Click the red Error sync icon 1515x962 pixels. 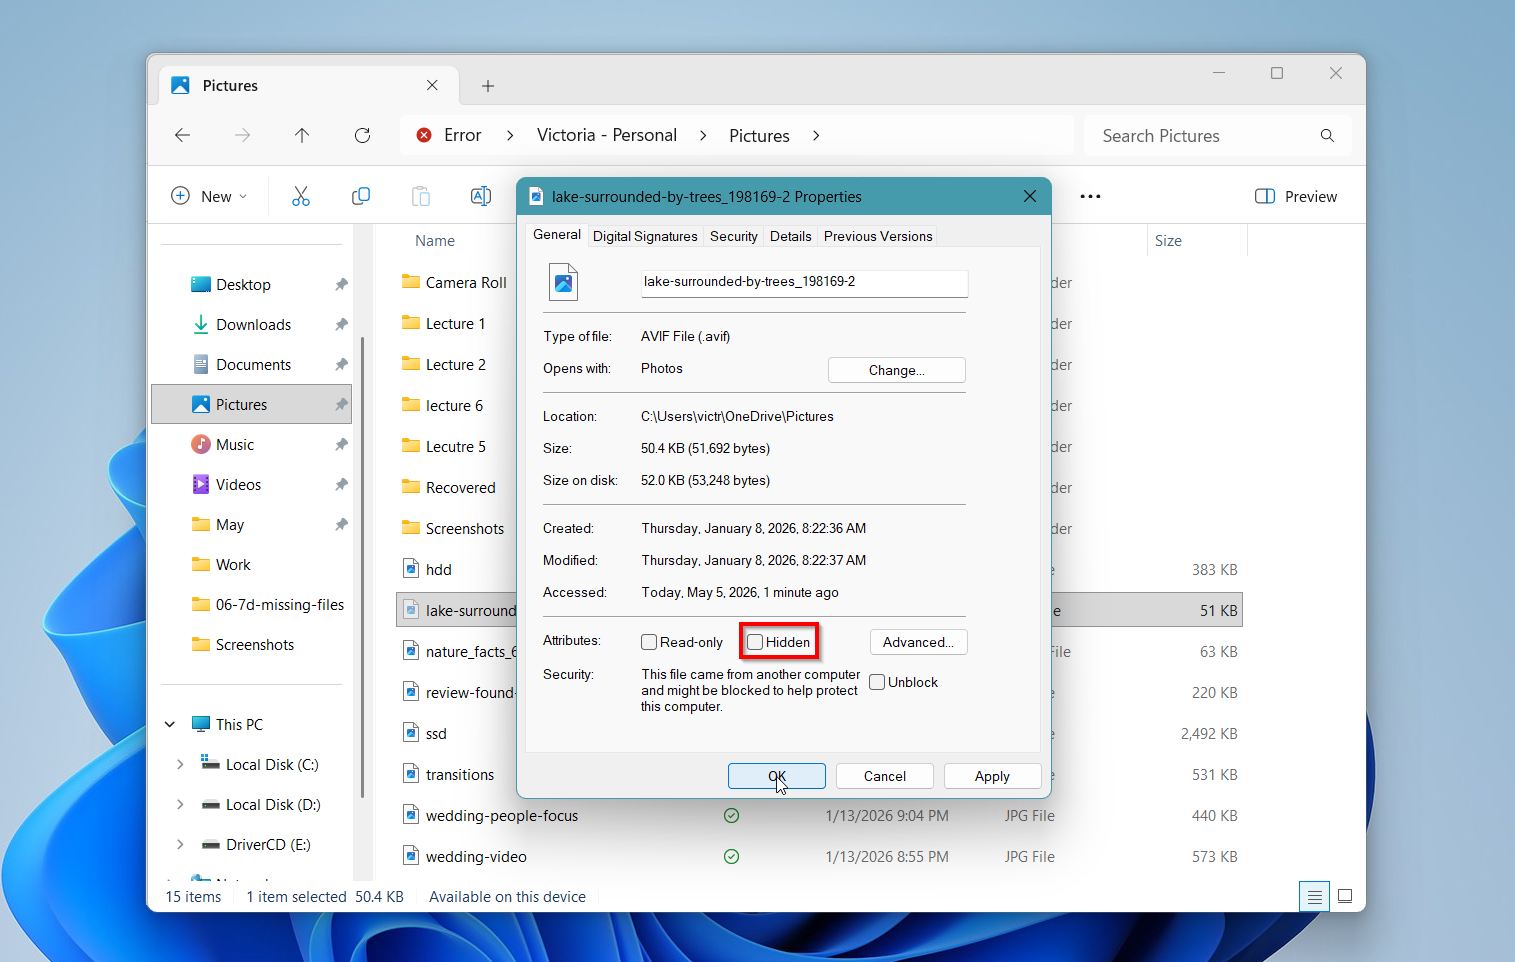pyautogui.click(x=424, y=135)
